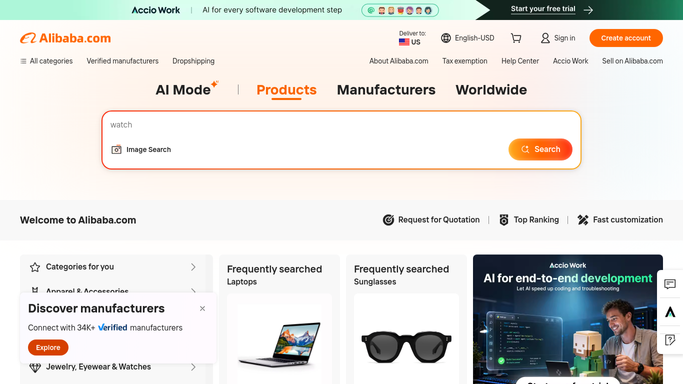
Task: Expand Jewelry, Eyewear & Watches chevron
Action: [193, 367]
